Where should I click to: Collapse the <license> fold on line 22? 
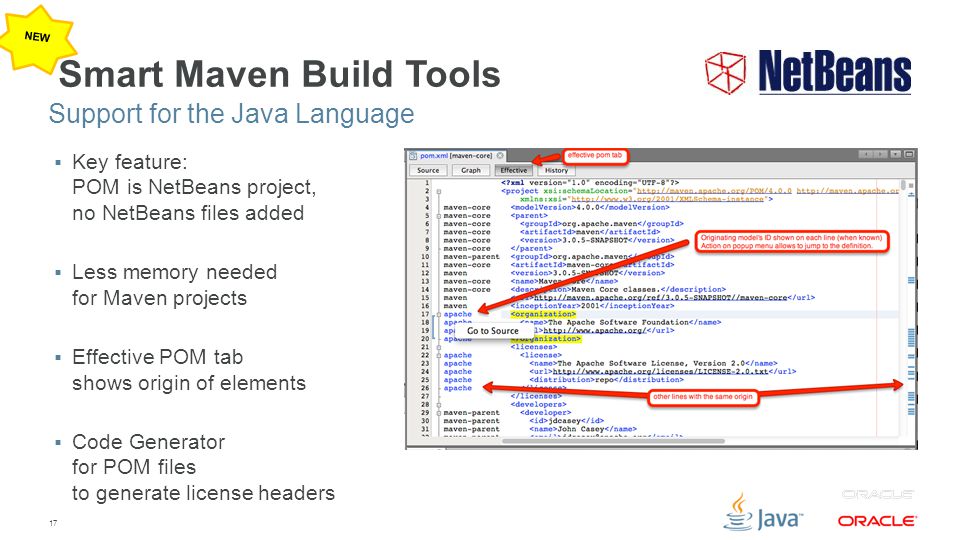pos(438,356)
